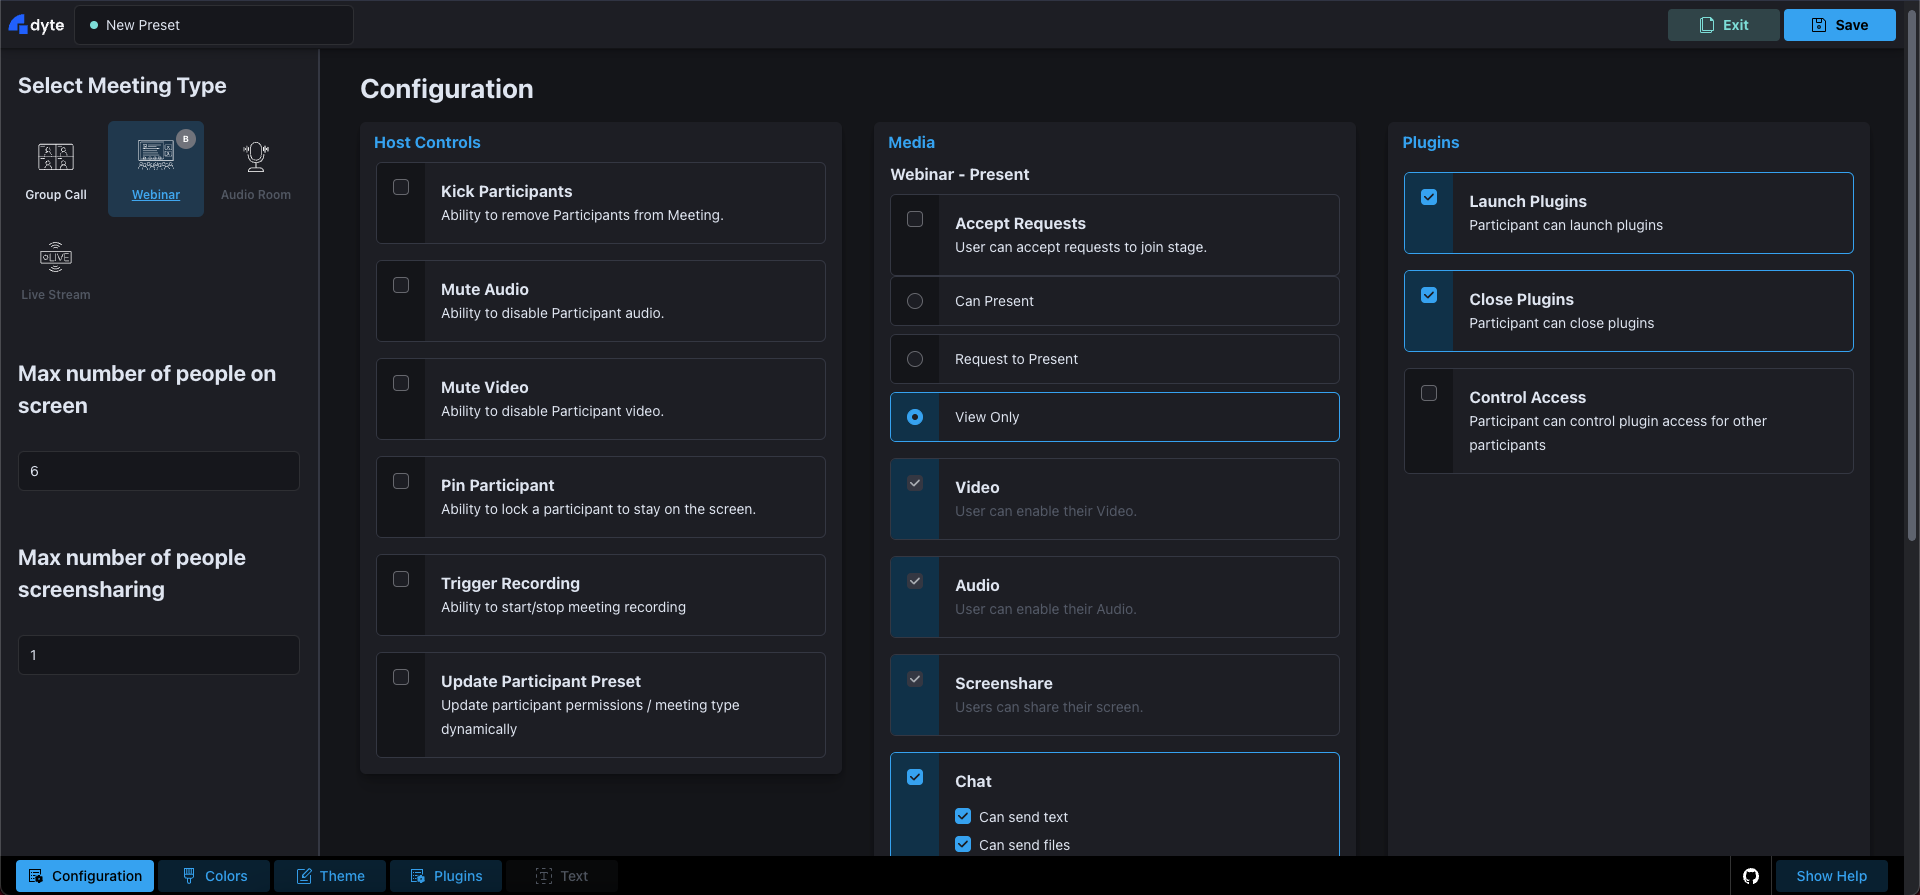The height and width of the screenshot is (895, 1920).
Task: Switch to the Text tab
Action: (x=562, y=876)
